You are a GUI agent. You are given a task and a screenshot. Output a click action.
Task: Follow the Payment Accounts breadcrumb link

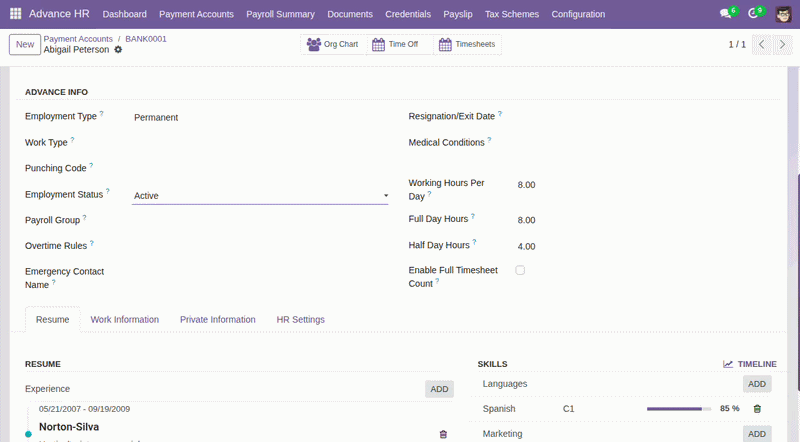tap(78, 39)
